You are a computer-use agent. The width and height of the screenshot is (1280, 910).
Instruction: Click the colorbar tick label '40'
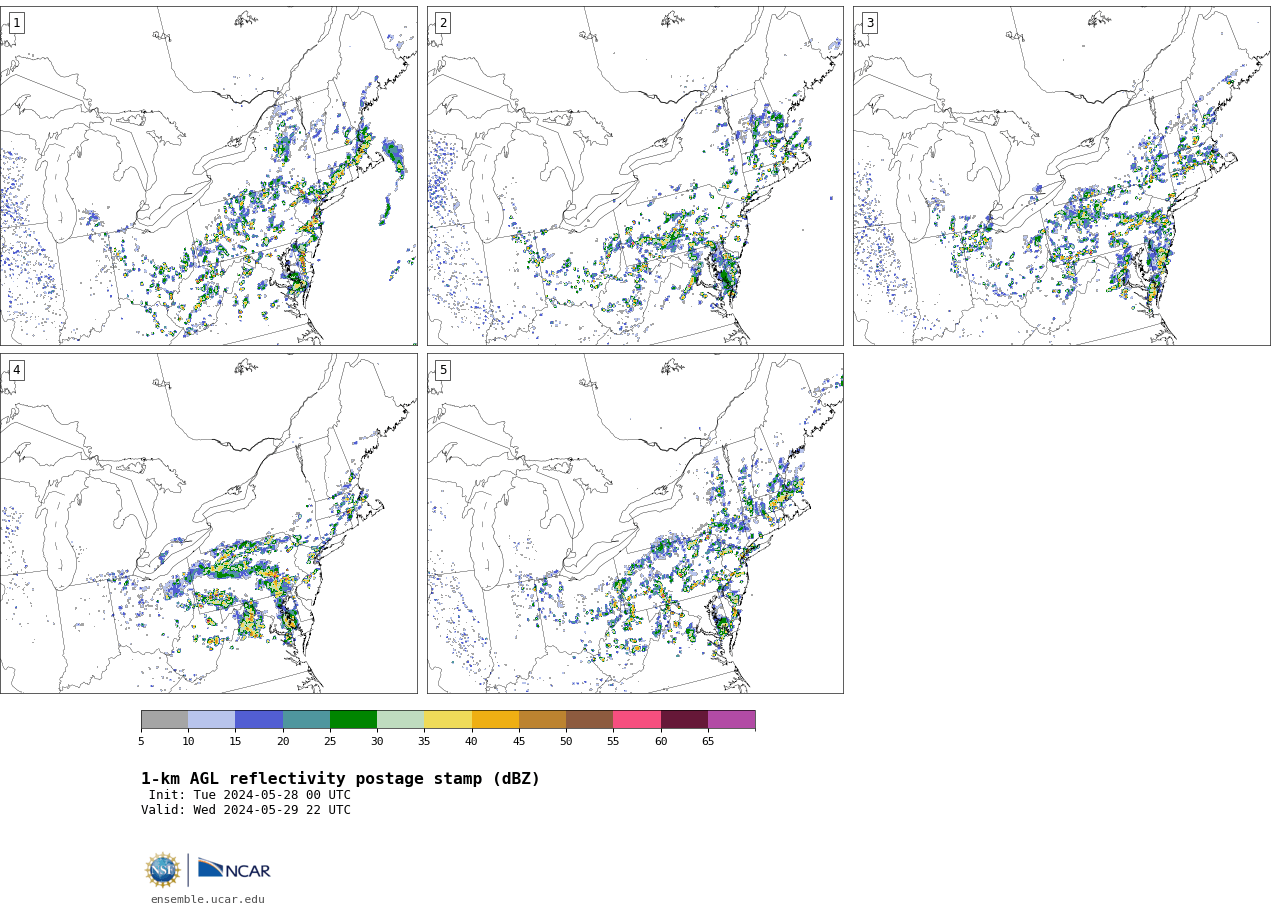(471, 741)
